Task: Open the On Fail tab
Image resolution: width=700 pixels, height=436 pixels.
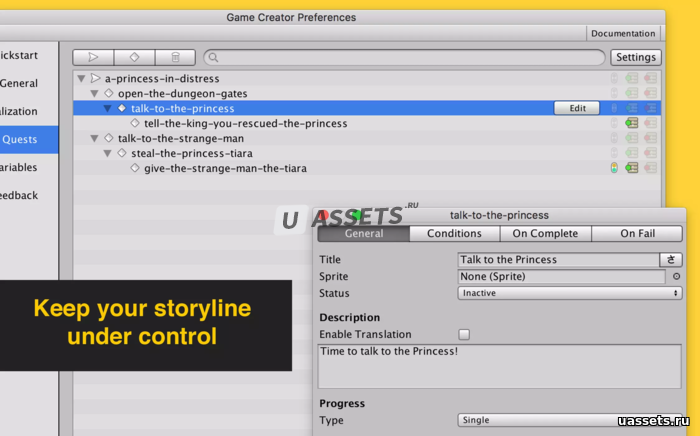Action: (637, 233)
